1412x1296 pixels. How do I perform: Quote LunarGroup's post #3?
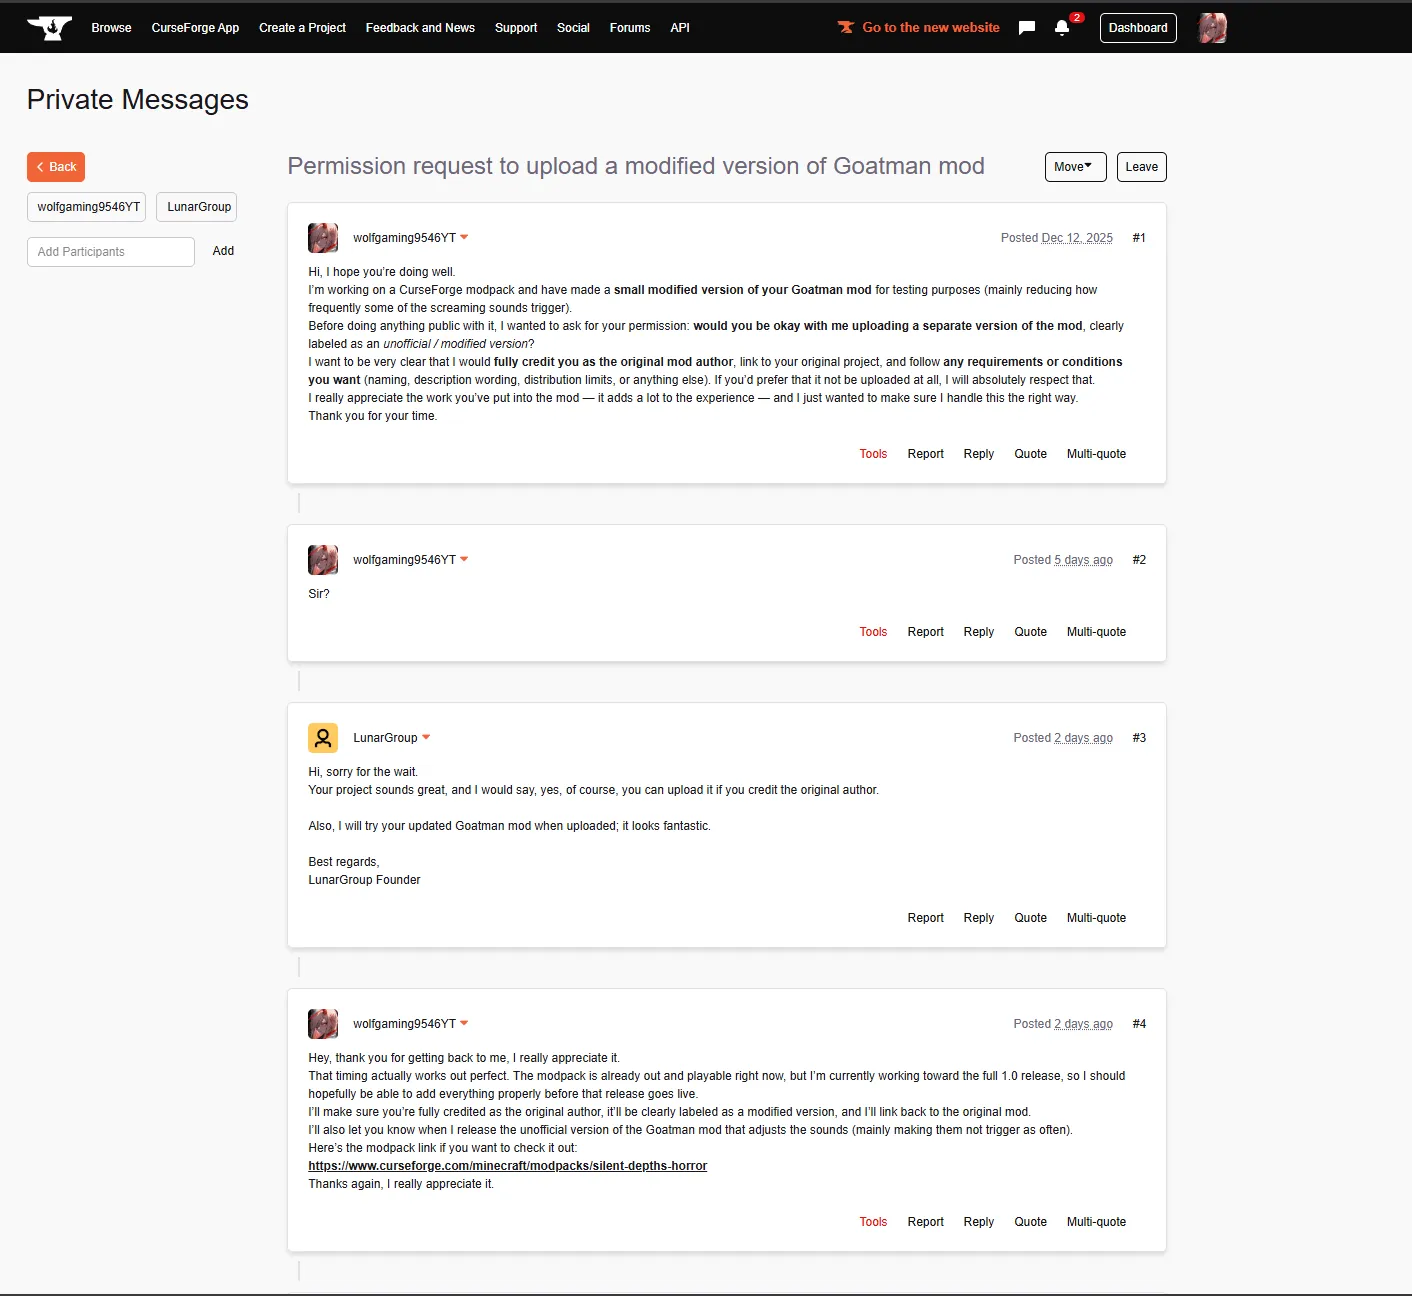[x=1031, y=918]
